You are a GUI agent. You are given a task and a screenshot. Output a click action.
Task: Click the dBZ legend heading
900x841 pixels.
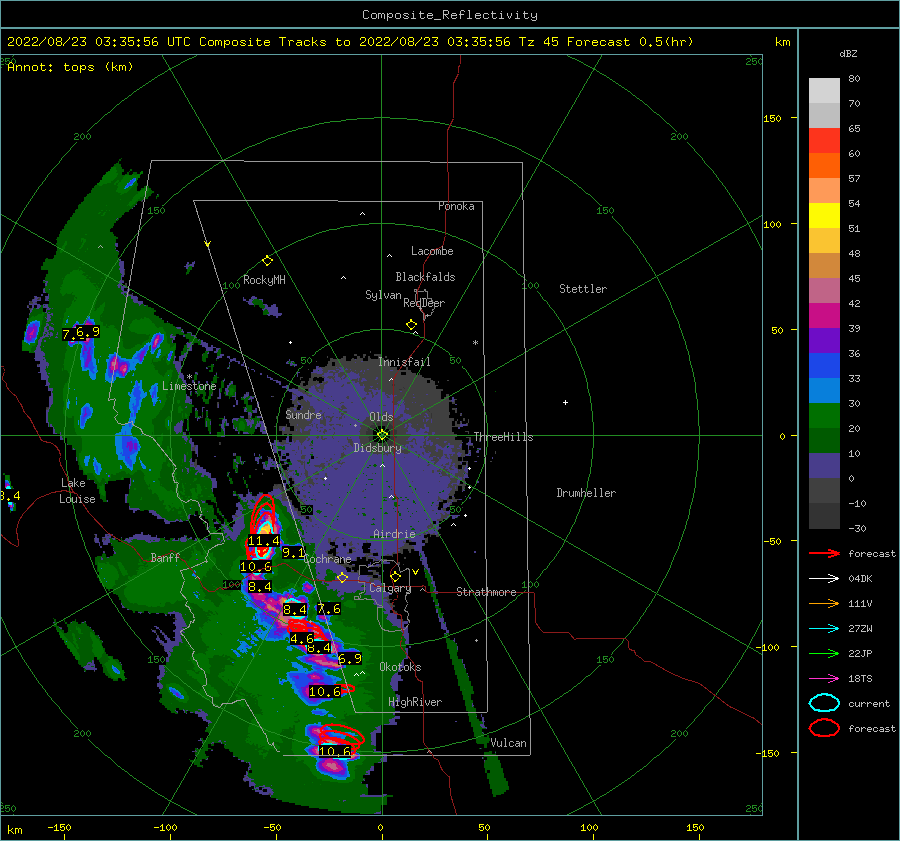(848, 53)
